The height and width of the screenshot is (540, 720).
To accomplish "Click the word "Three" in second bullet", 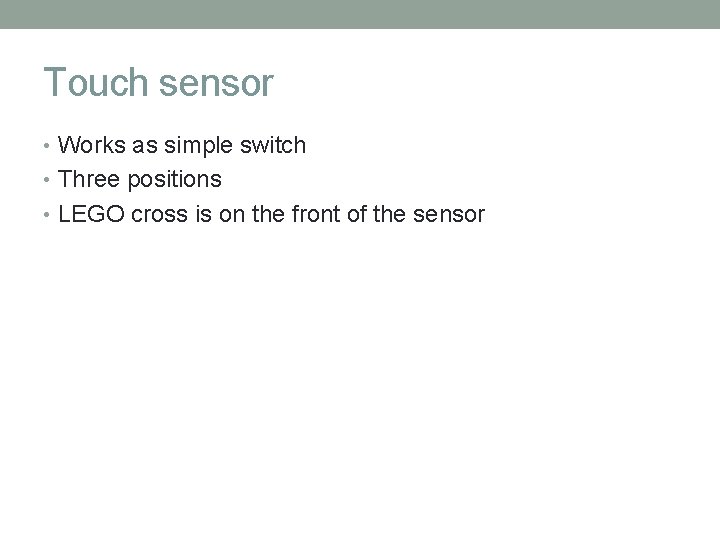I will pos(88,180).
